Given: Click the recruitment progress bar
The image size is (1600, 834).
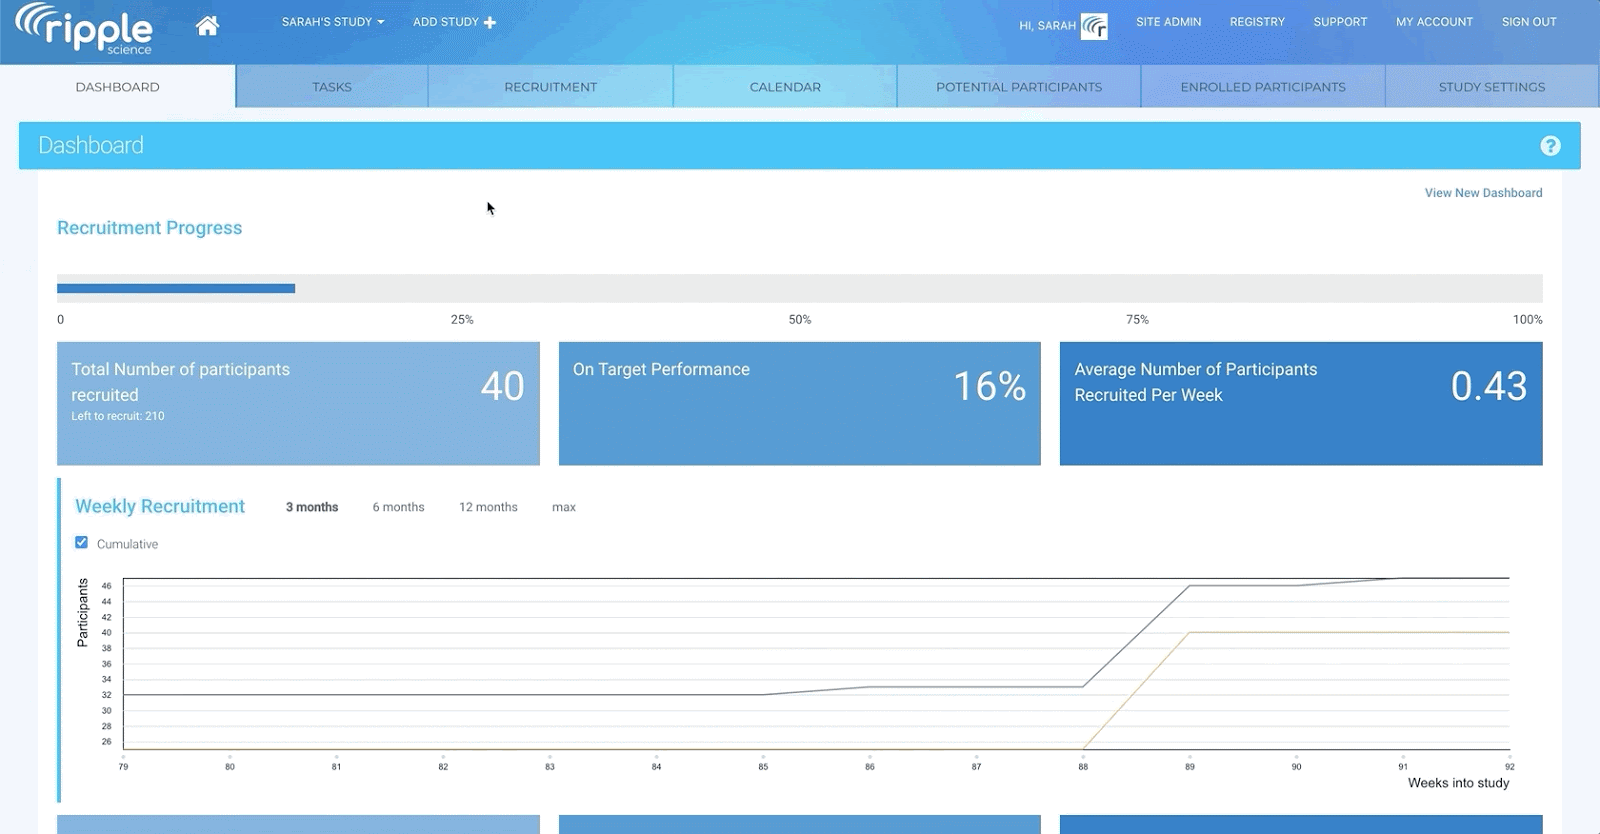Looking at the screenshot, I should click(x=799, y=289).
